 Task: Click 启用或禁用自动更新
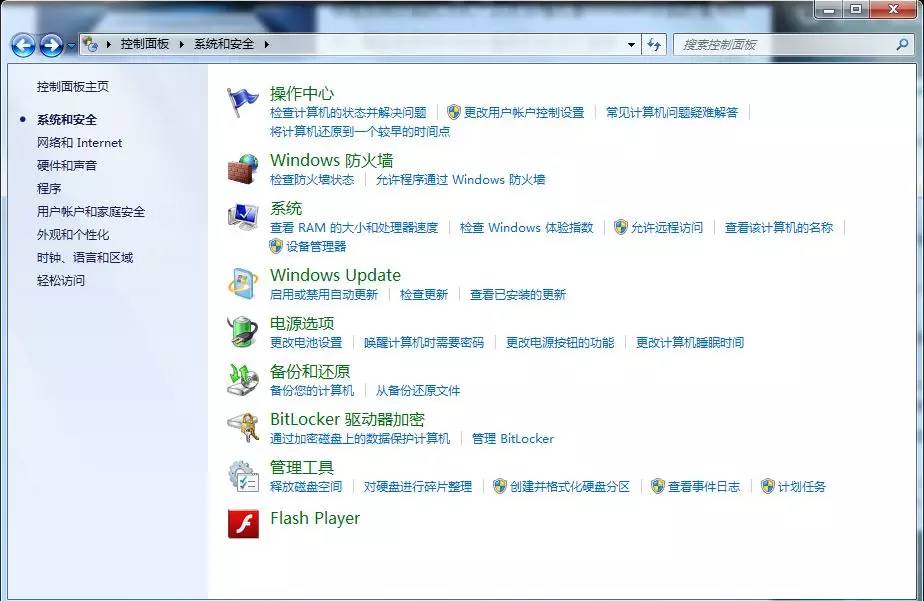pyautogui.click(x=324, y=294)
